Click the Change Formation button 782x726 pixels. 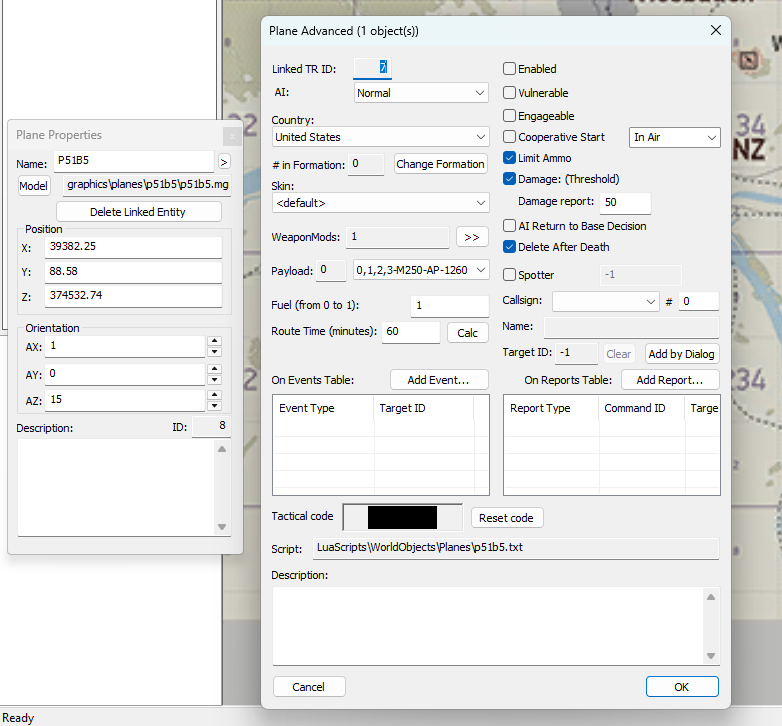[x=440, y=164]
